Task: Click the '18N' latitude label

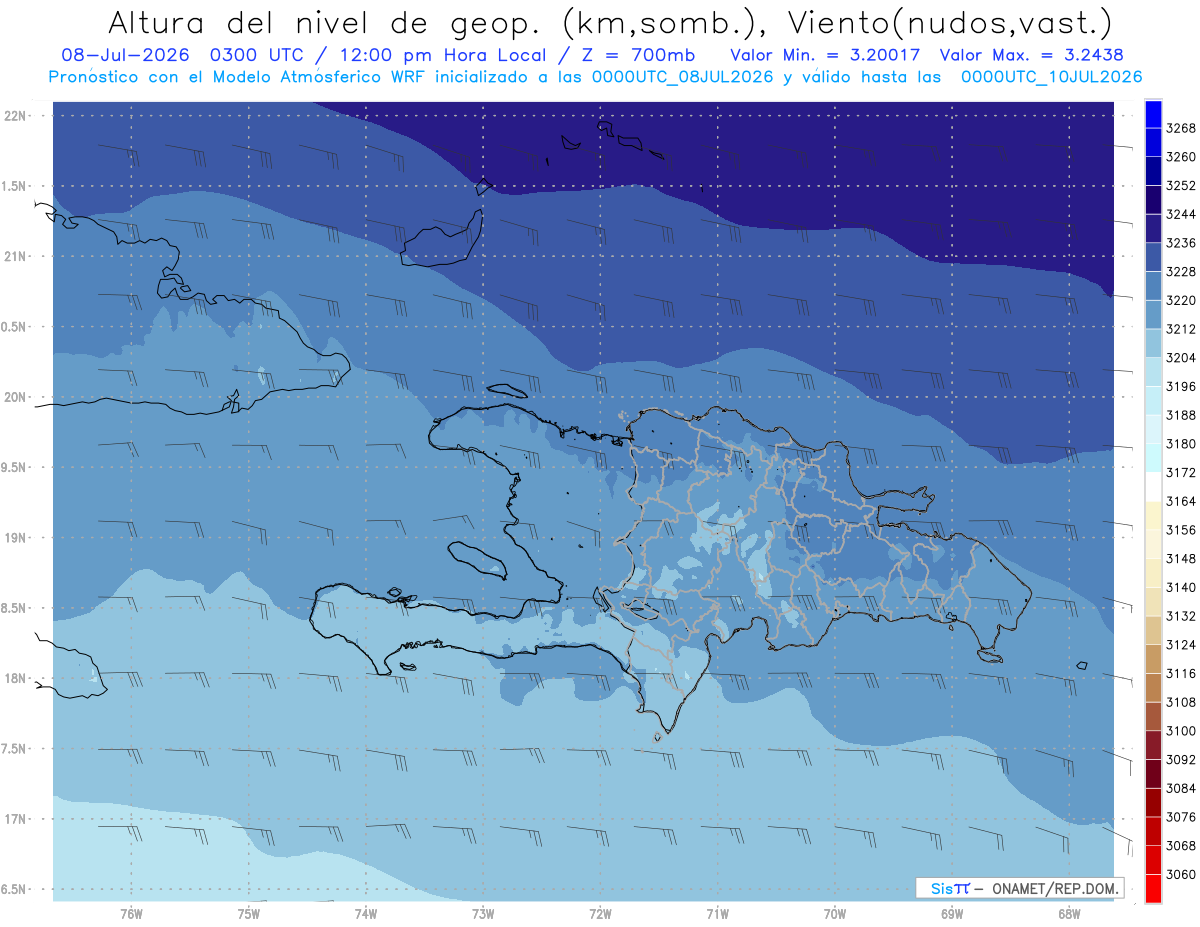Action: (x=17, y=679)
